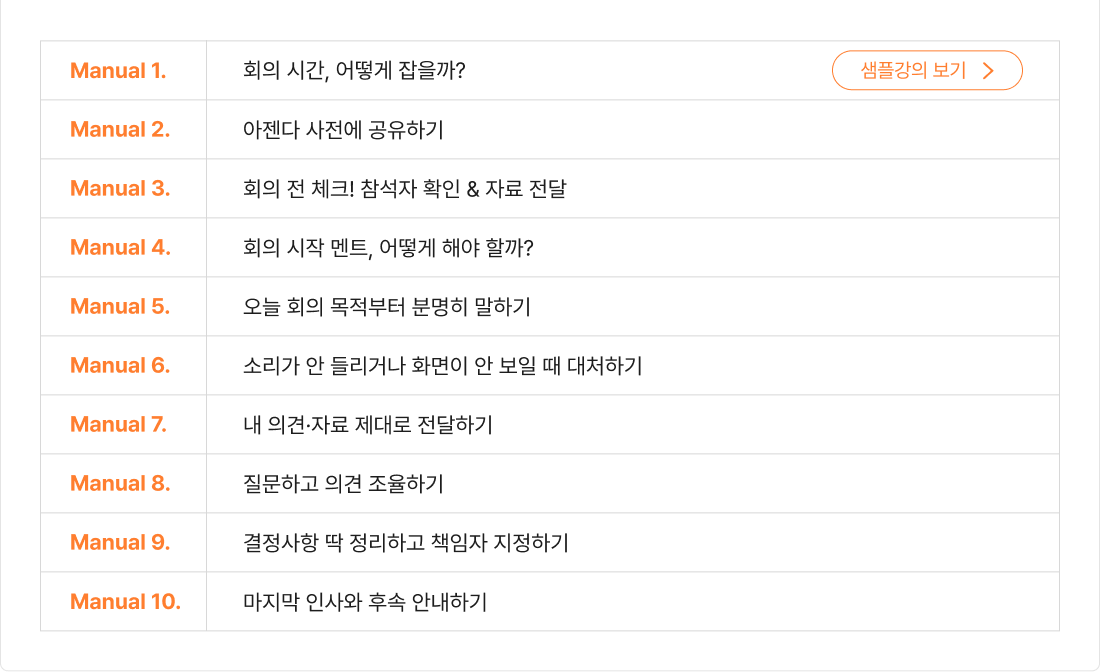Open lesson 회의 시간, 어떻게 잡을까?
This screenshot has width=1100, height=672.
point(354,70)
